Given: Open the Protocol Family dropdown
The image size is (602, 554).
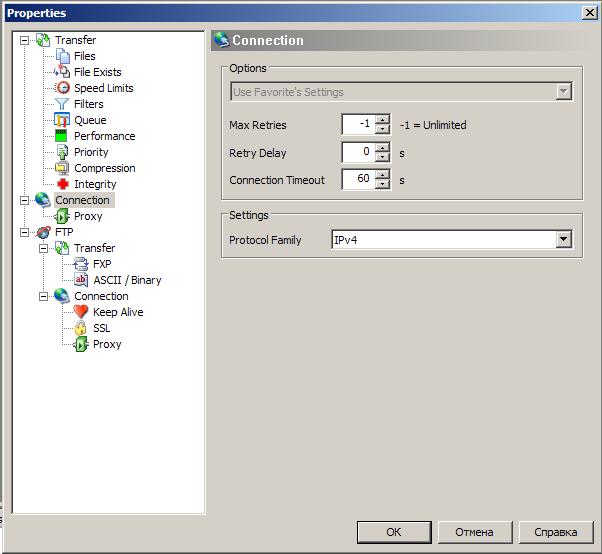Looking at the screenshot, I should pyautogui.click(x=563, y=240).
